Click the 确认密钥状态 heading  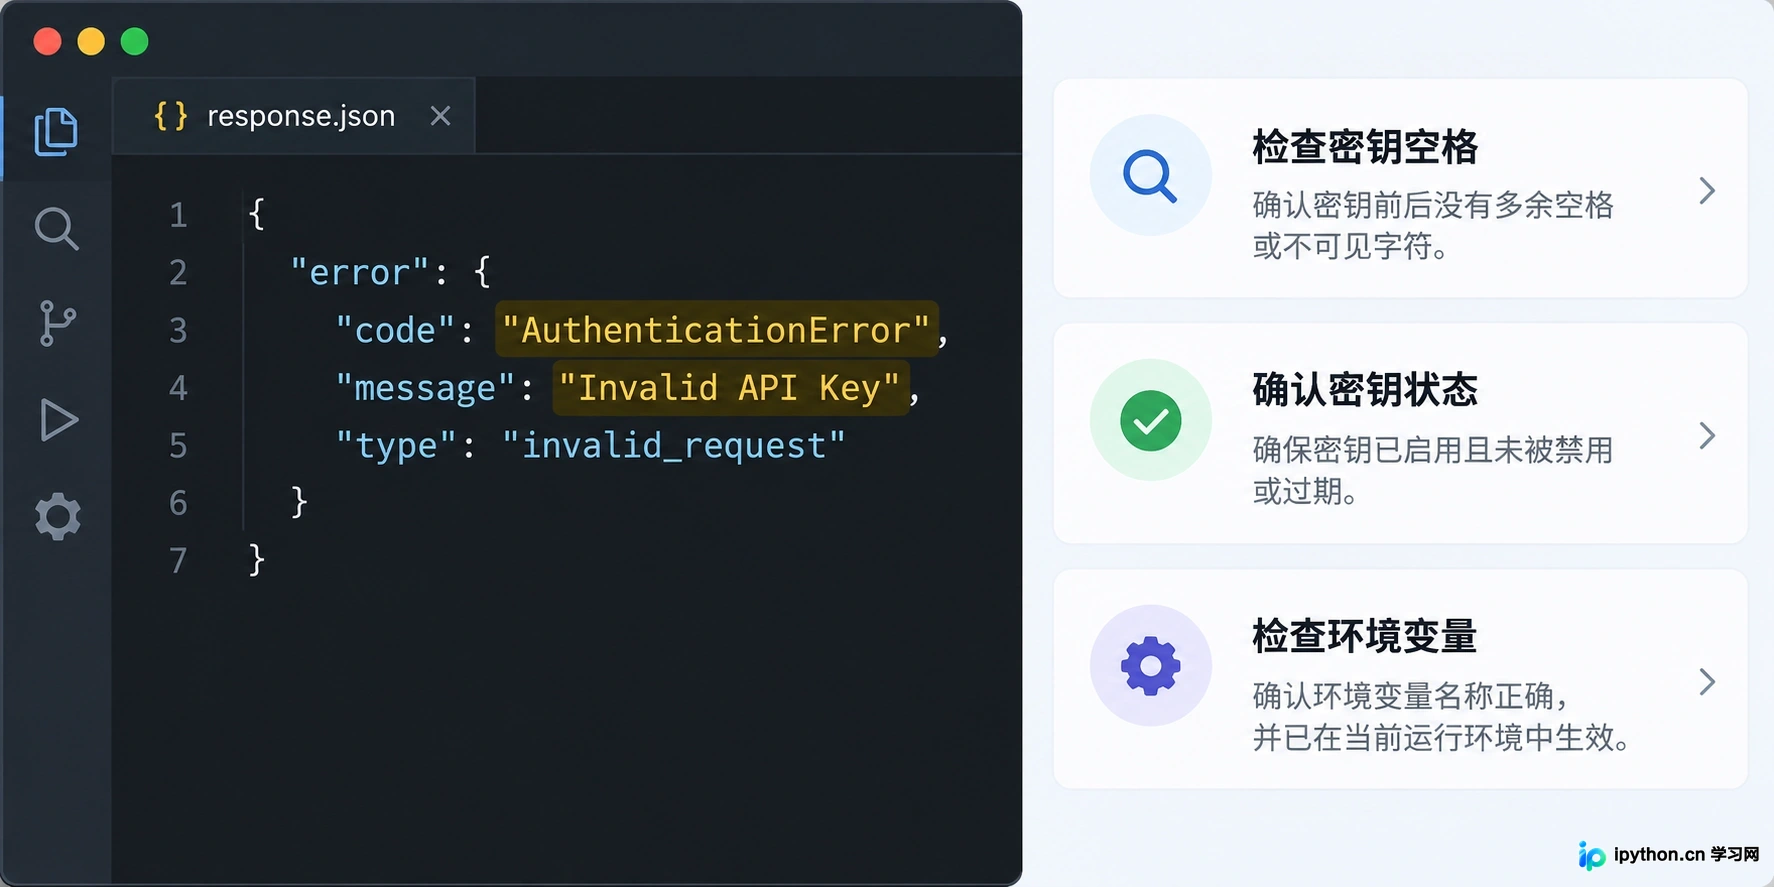1365,390
